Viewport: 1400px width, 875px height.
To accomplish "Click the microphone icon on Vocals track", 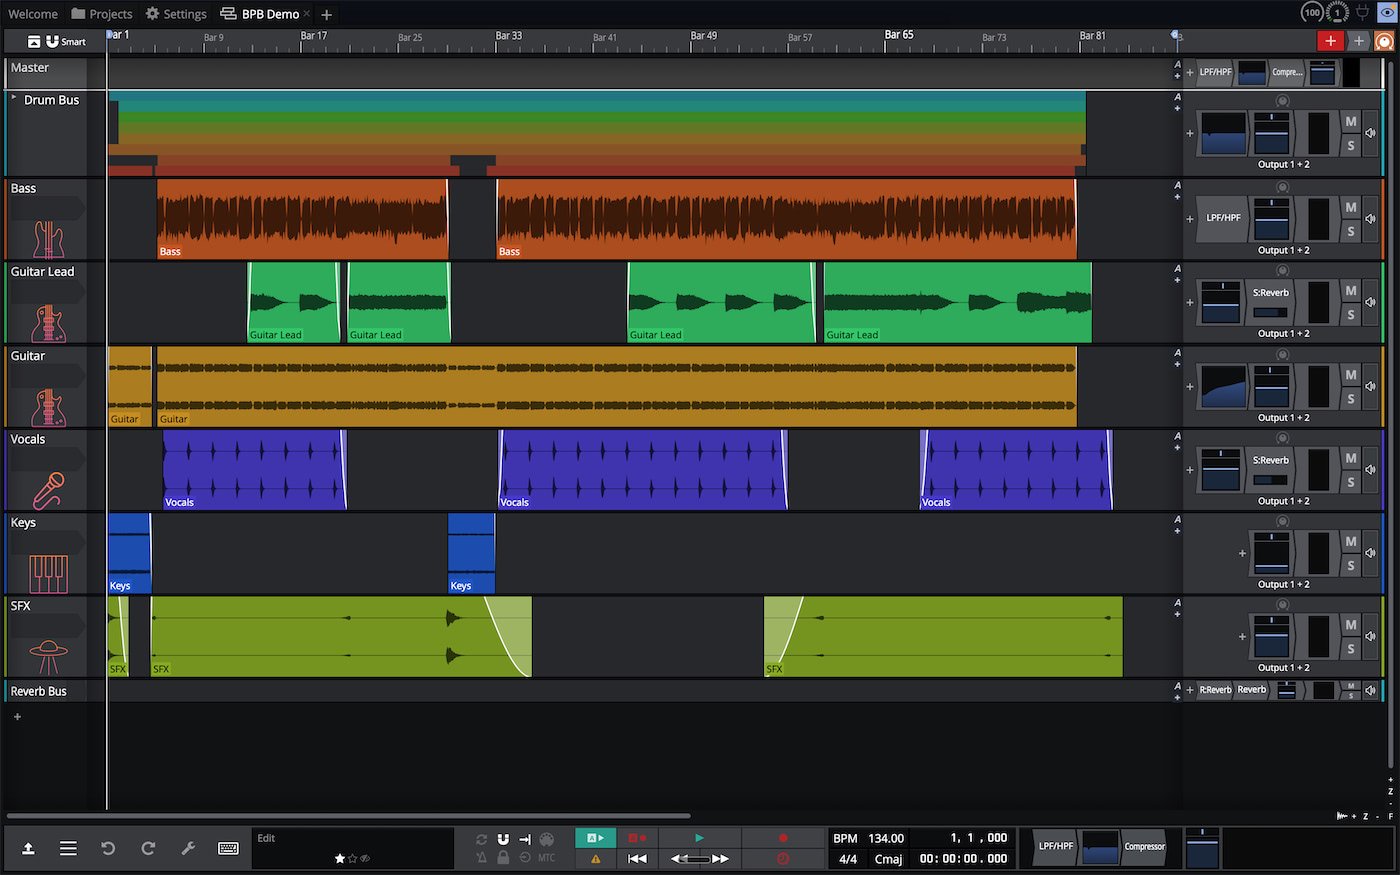I will [x=48, y=490].
